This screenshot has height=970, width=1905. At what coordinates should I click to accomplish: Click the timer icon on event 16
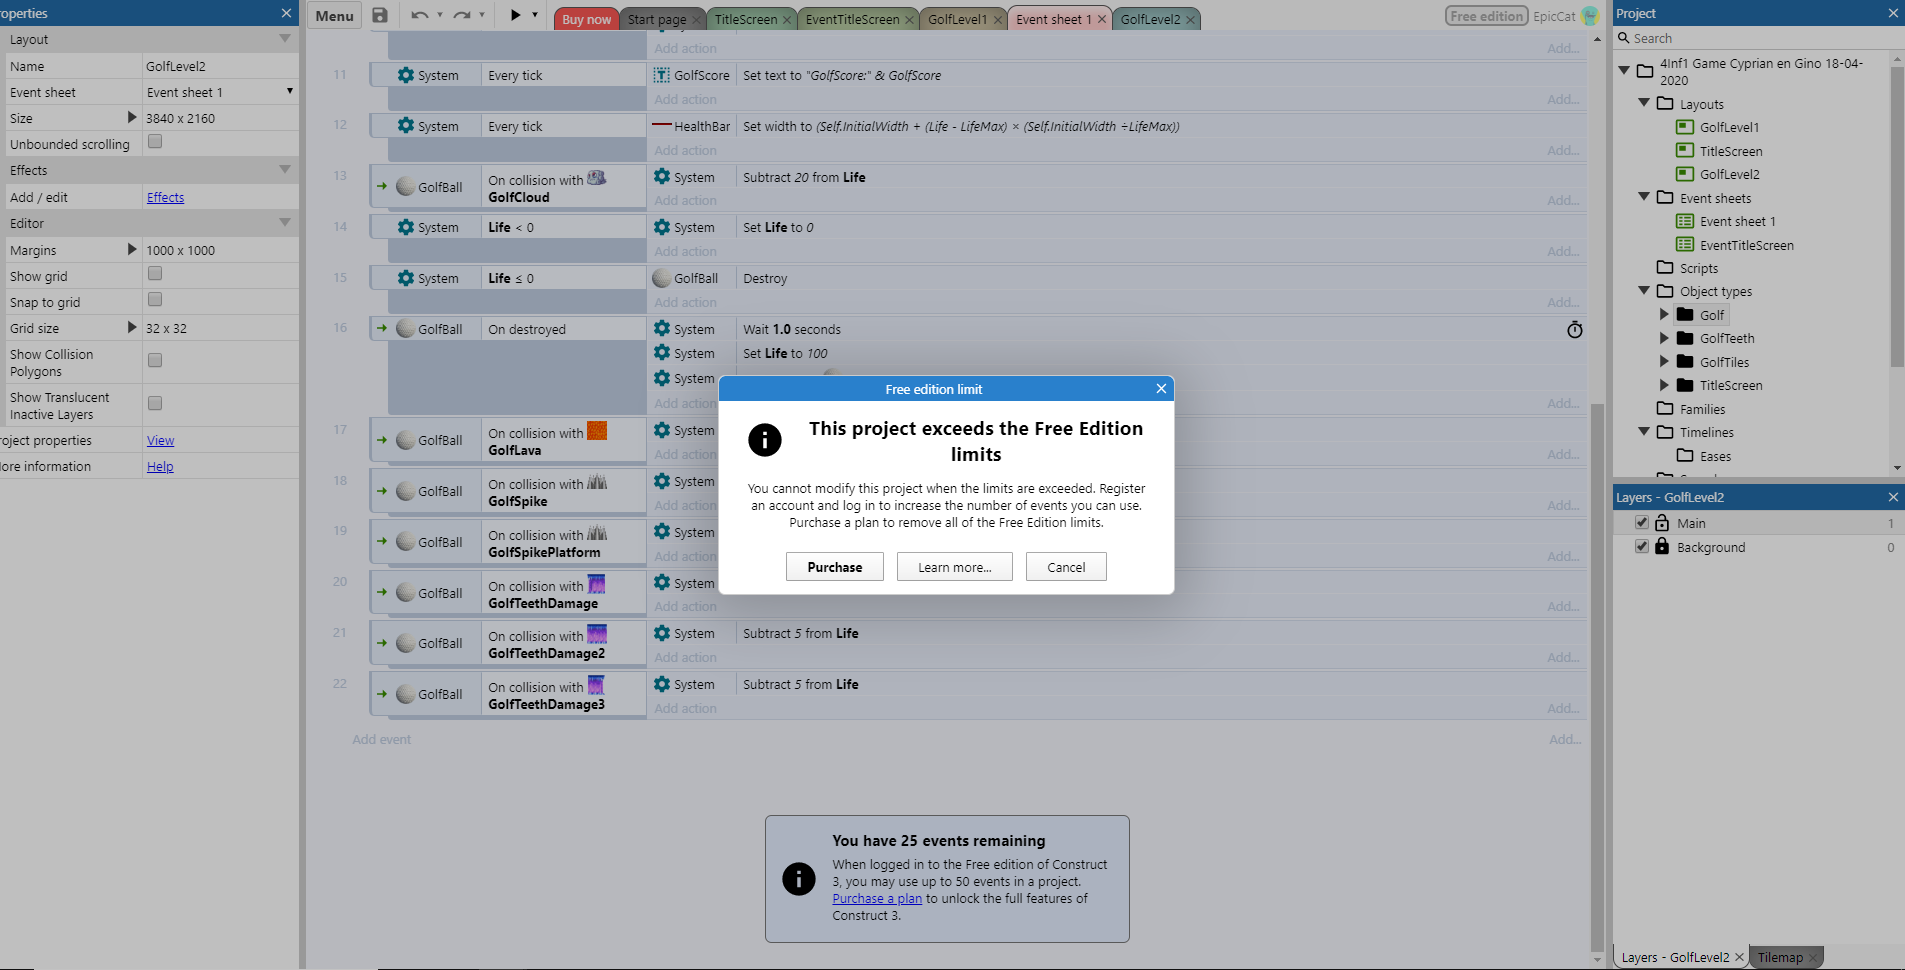point(1574,330)
